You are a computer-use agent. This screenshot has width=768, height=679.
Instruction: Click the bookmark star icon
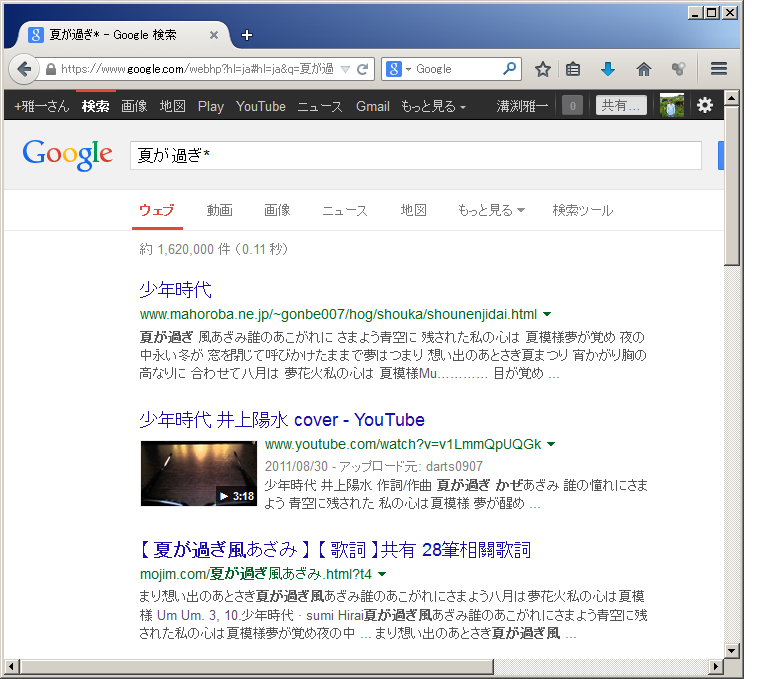coord(543,69)
